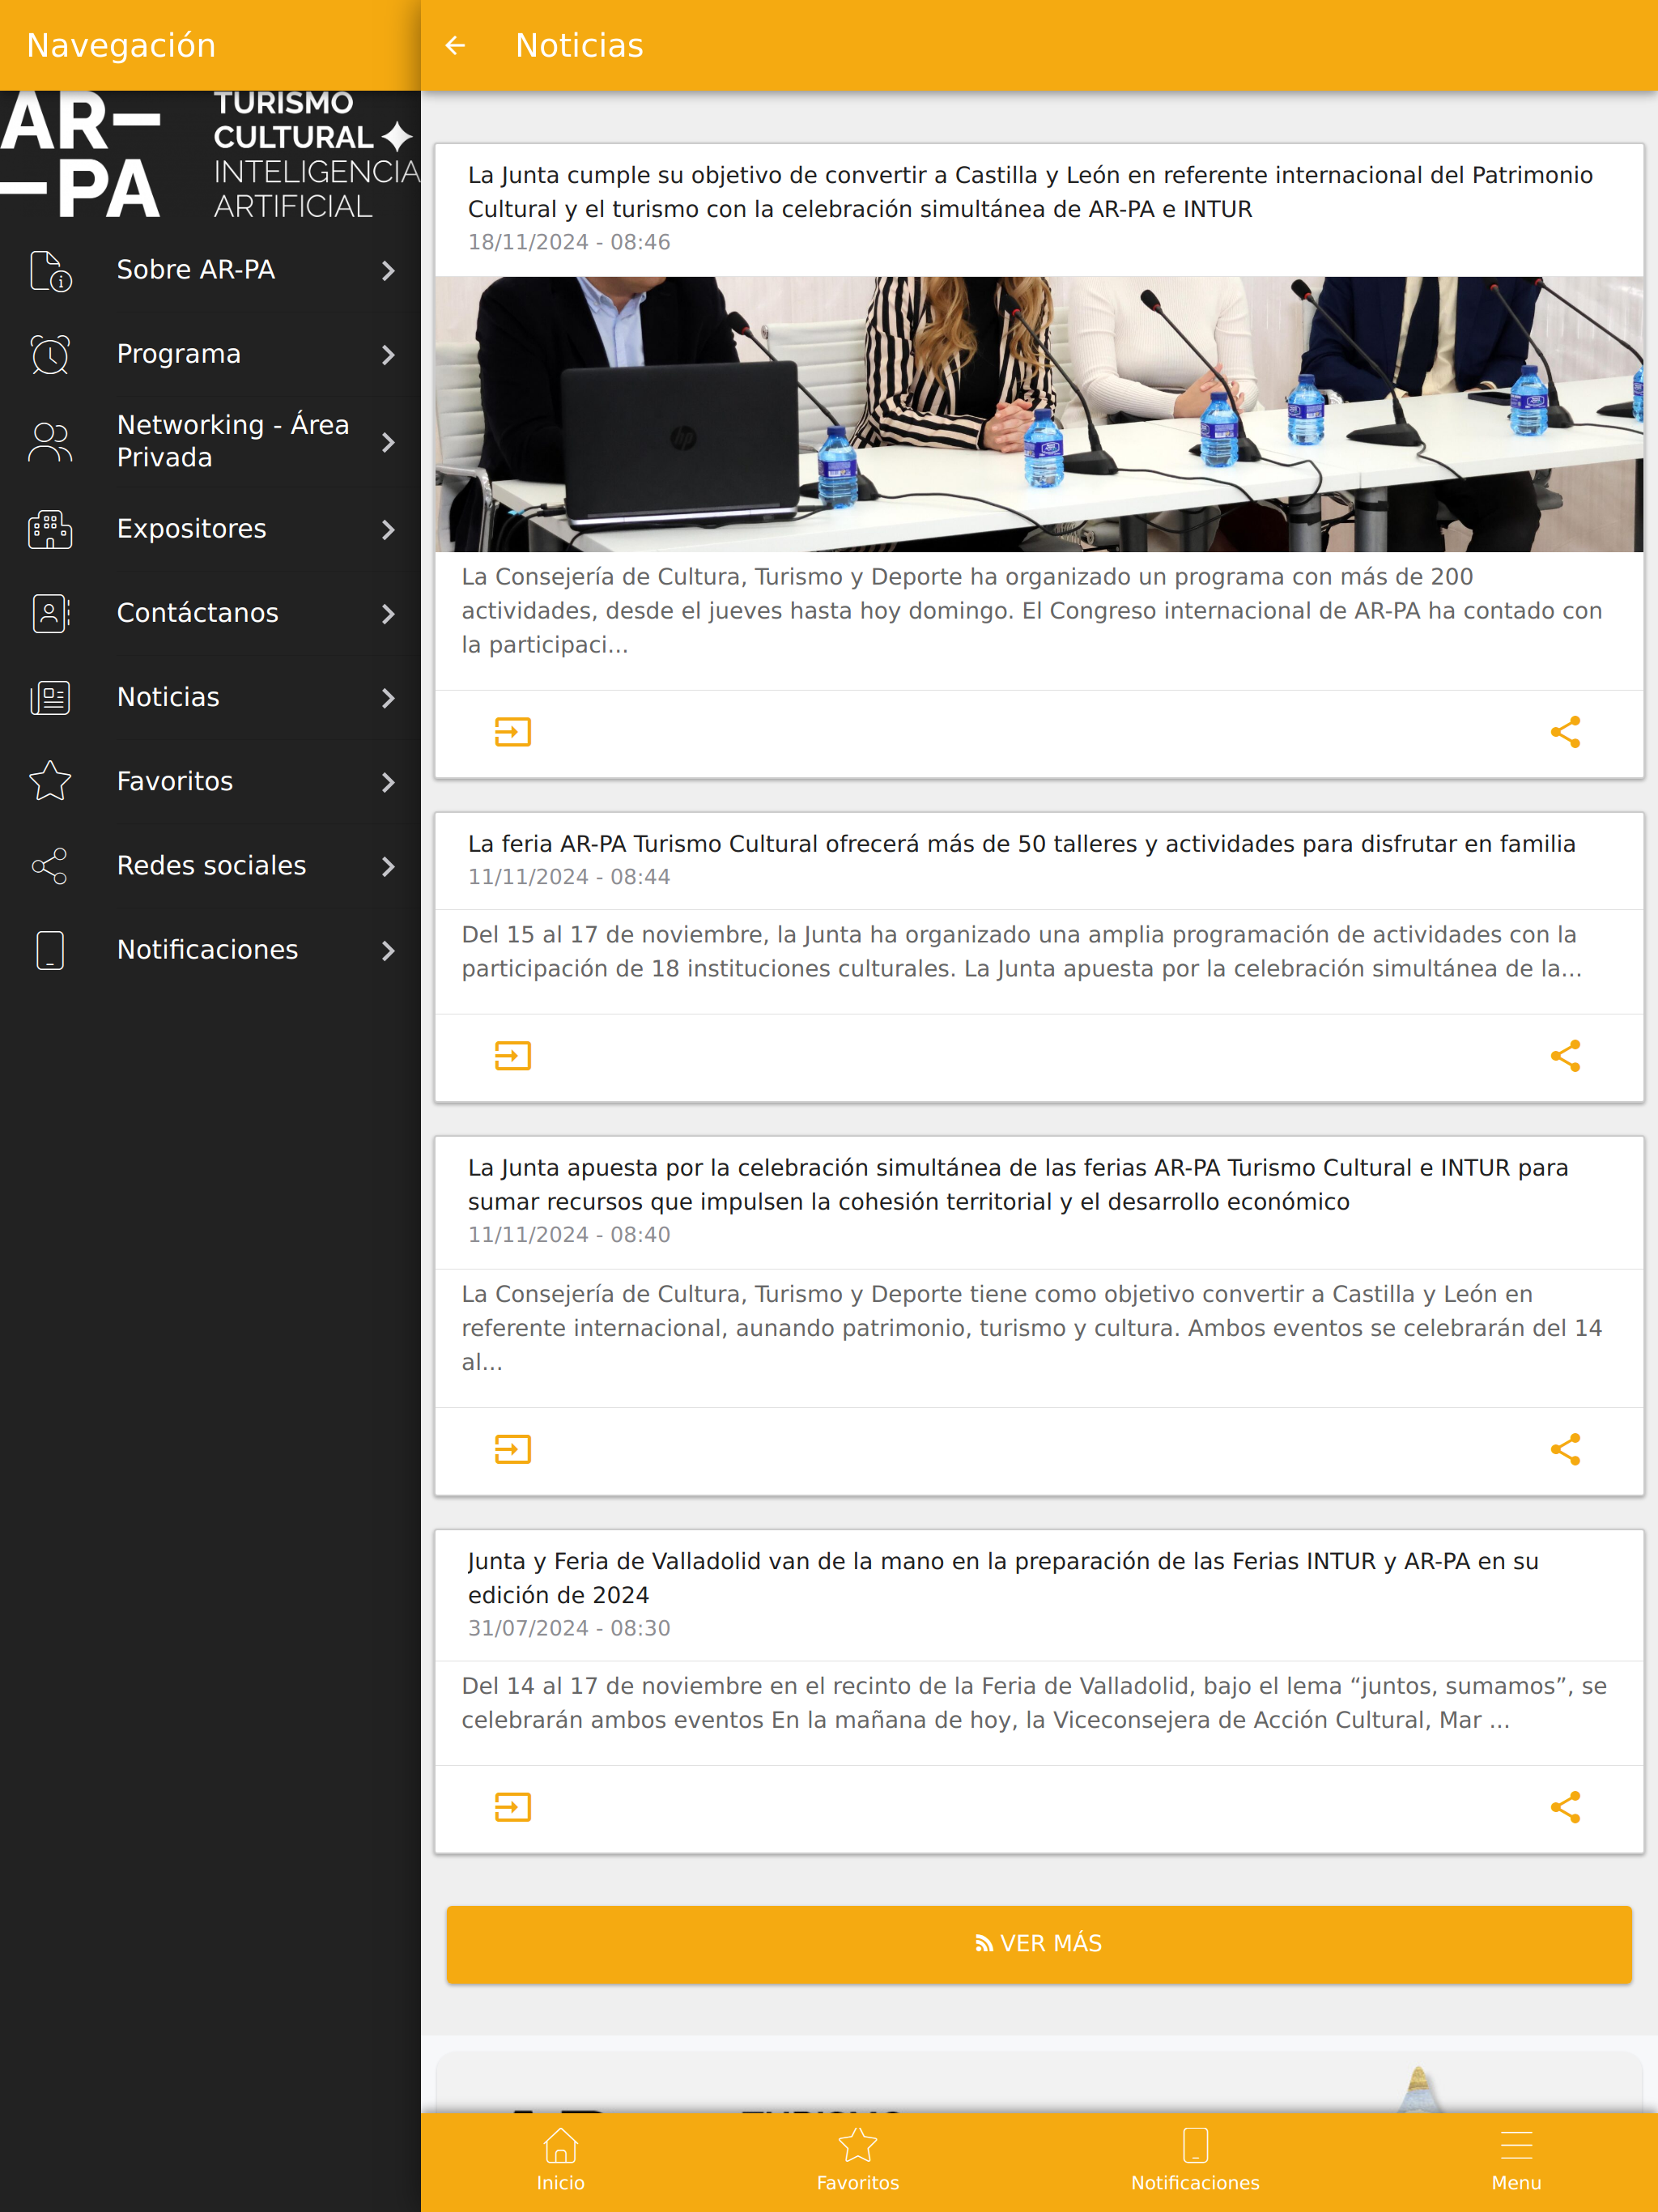Select Programa menu entry

(210, 354)
